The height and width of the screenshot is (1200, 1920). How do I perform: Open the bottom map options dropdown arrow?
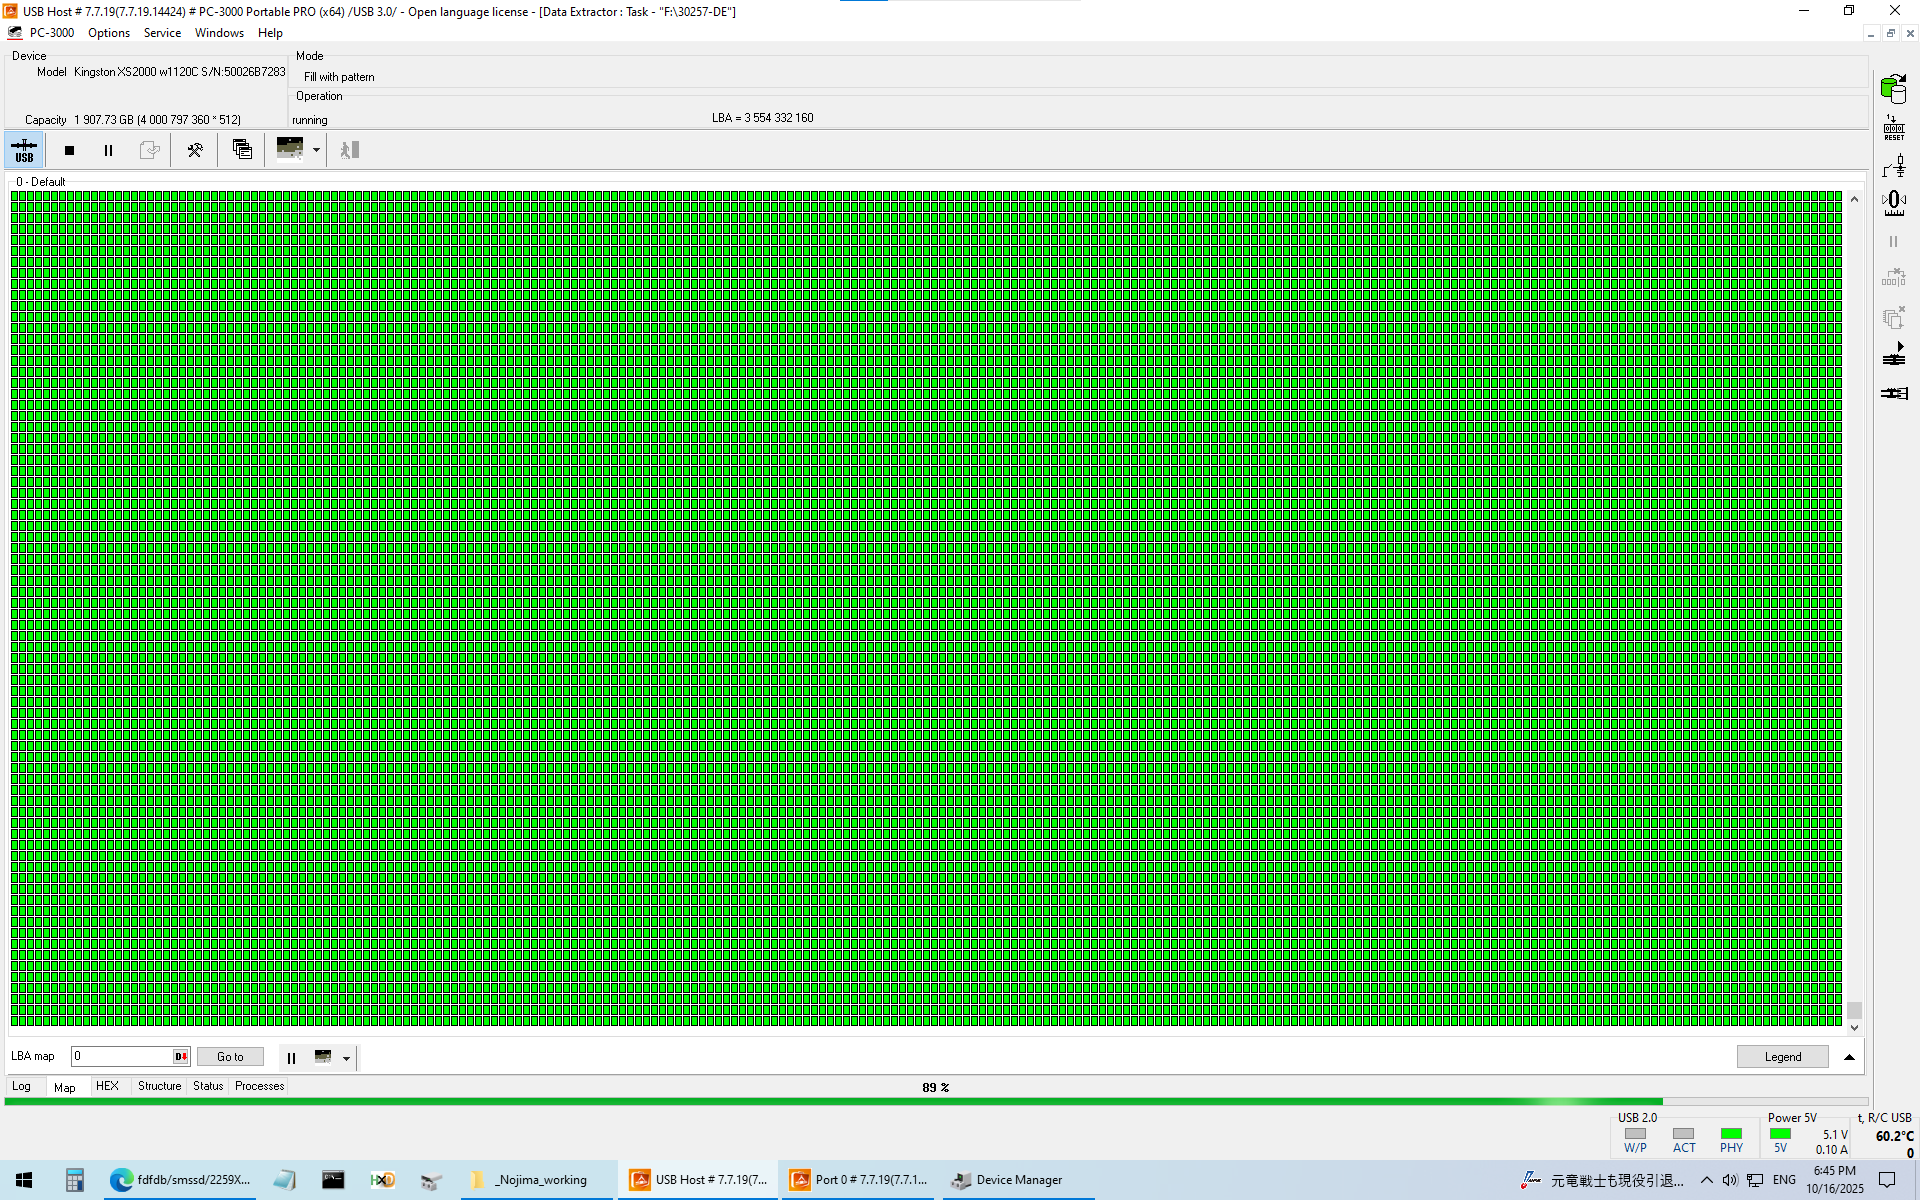point(346,1058)
